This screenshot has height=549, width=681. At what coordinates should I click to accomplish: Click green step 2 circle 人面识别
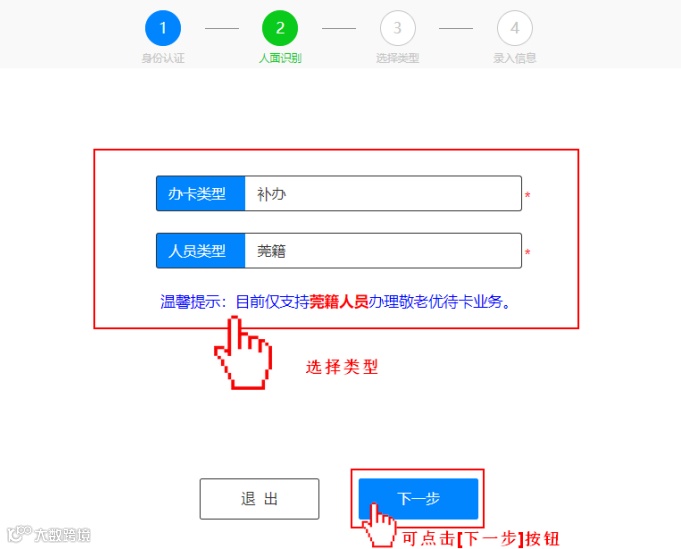(280, 28)
